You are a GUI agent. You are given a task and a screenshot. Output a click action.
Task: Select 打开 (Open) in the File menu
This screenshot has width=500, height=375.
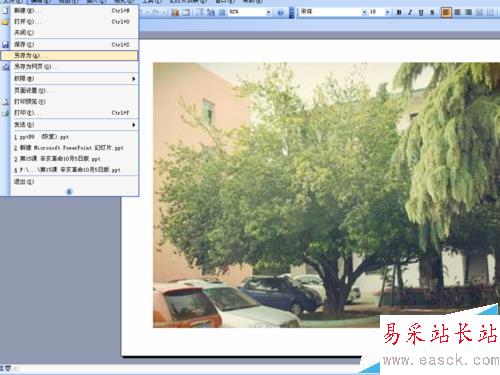[x=69, y=22]
